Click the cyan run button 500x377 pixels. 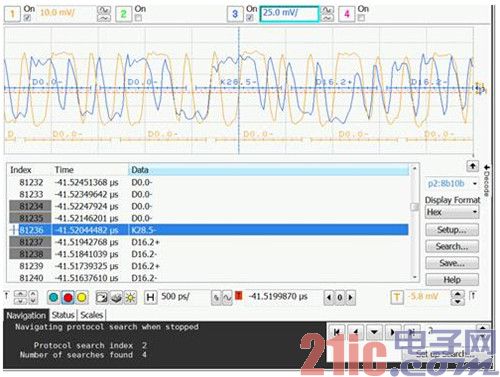coord(54,297)
